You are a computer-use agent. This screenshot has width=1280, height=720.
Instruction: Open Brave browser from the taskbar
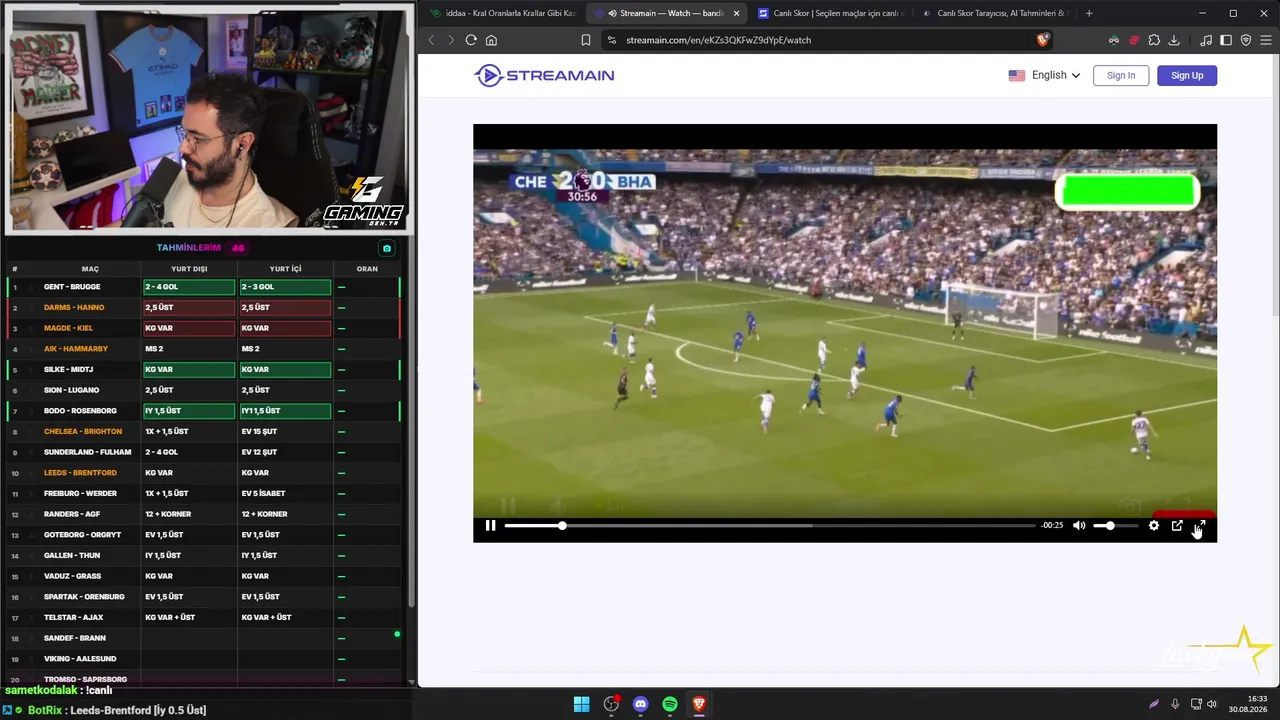[699, 704]
